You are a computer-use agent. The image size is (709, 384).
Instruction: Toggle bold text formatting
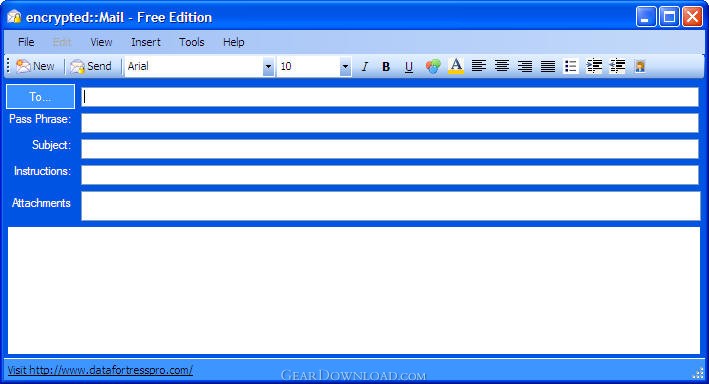click(x=386, y=66)
